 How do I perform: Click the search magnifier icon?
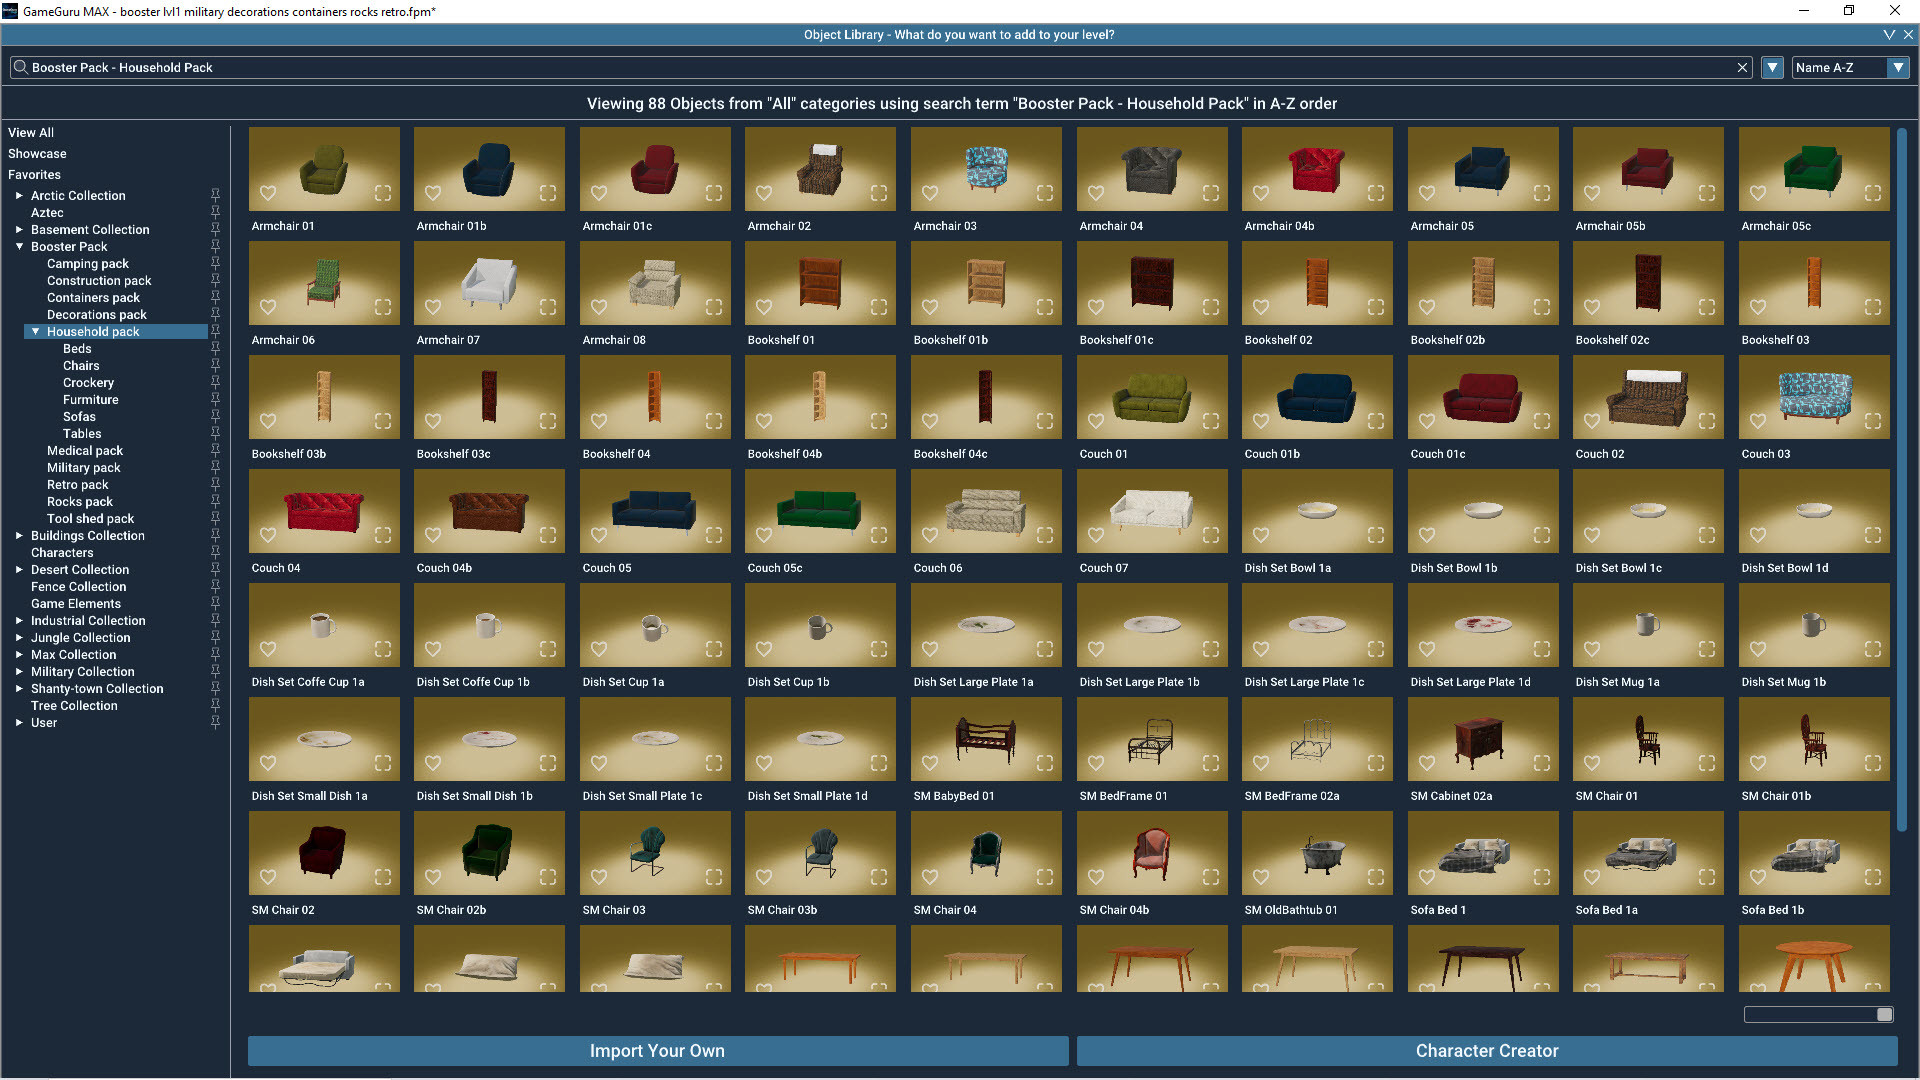20,67
